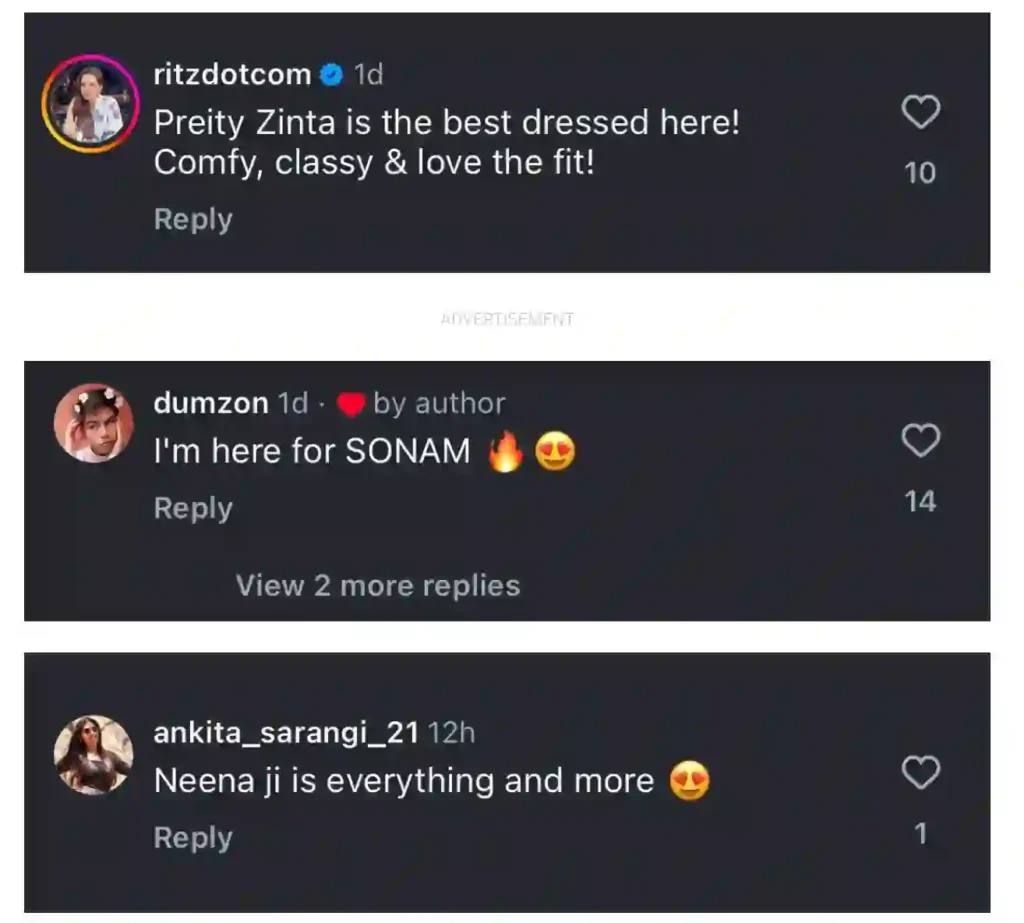View the 14 likes count on dumzon's comment
This screenshot has width=1024, height=923.
point(920,501)
